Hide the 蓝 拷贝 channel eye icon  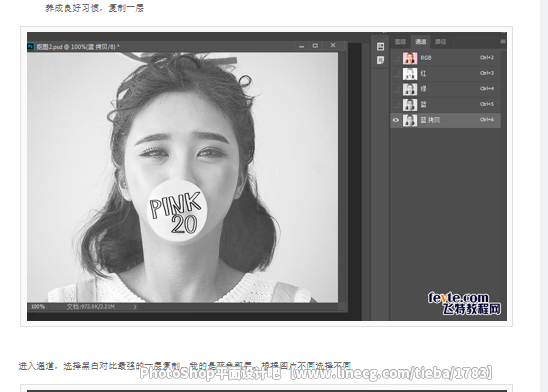point(396,120)
